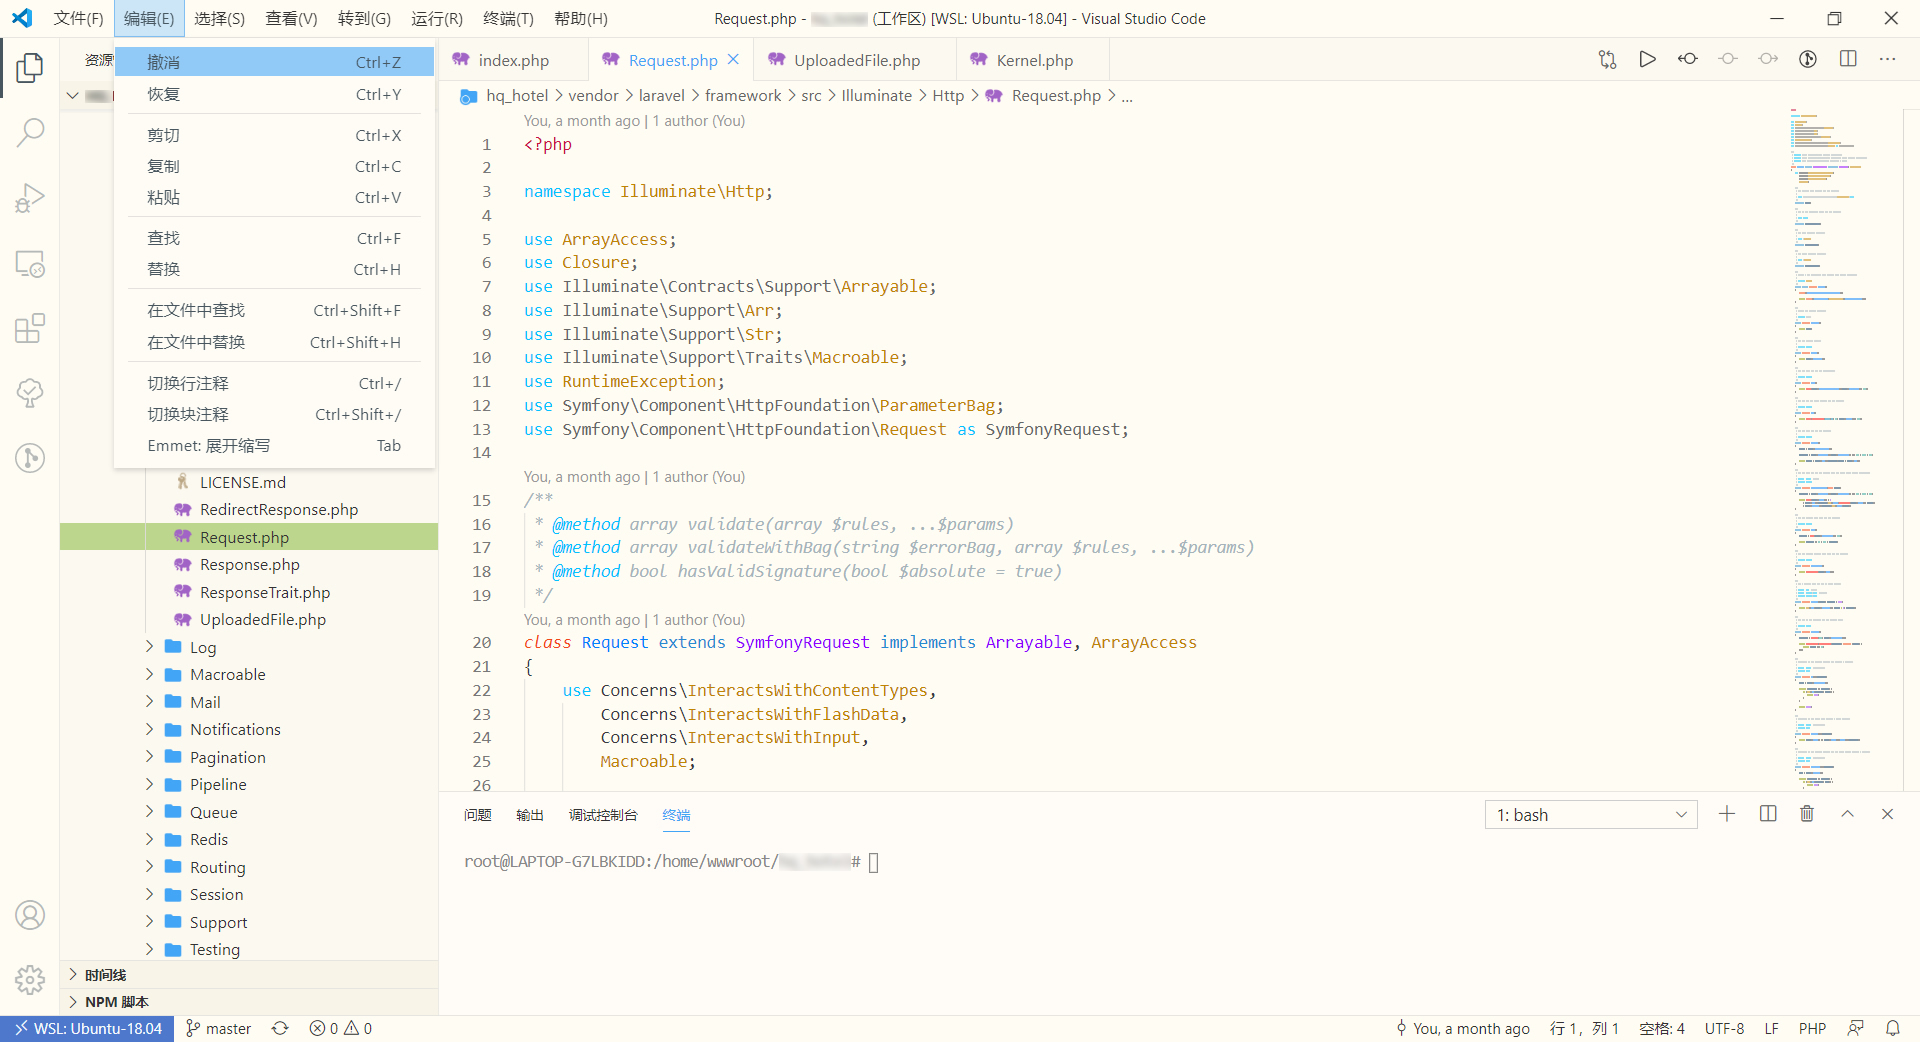
Task: Choose 恢复 from the Edit menu
Action: click(x=274, y=94)
